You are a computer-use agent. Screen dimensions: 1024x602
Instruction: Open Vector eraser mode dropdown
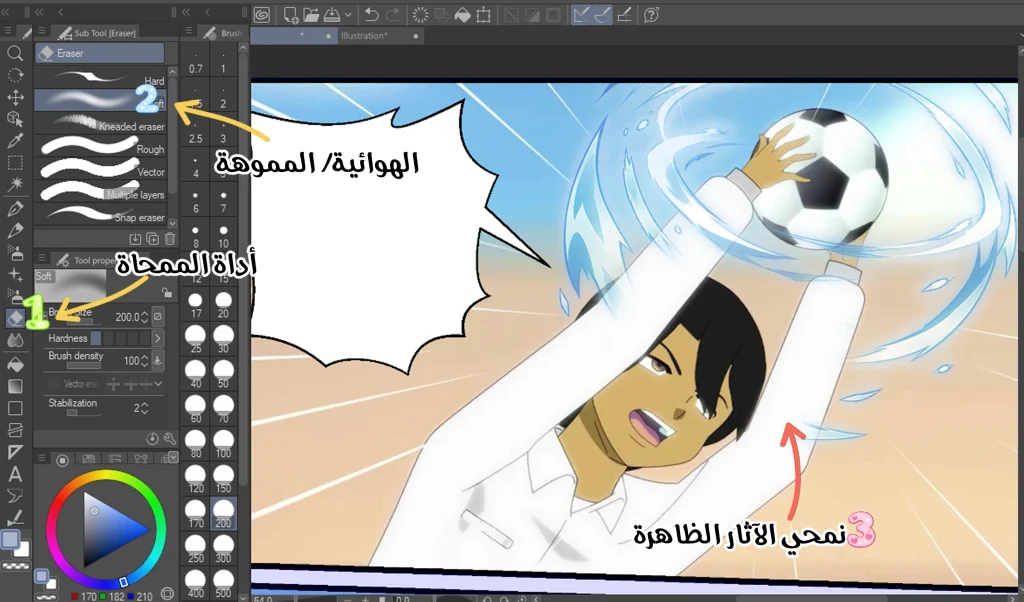[157, 384]
